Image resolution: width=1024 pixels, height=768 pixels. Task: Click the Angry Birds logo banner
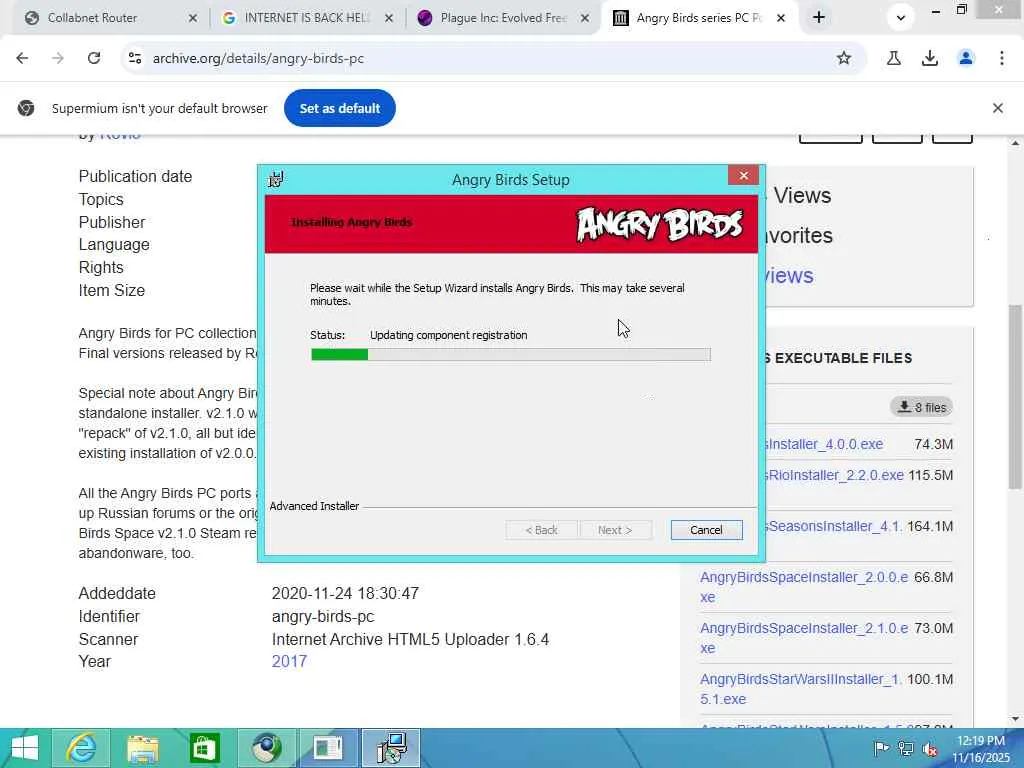tap(660, 224)
